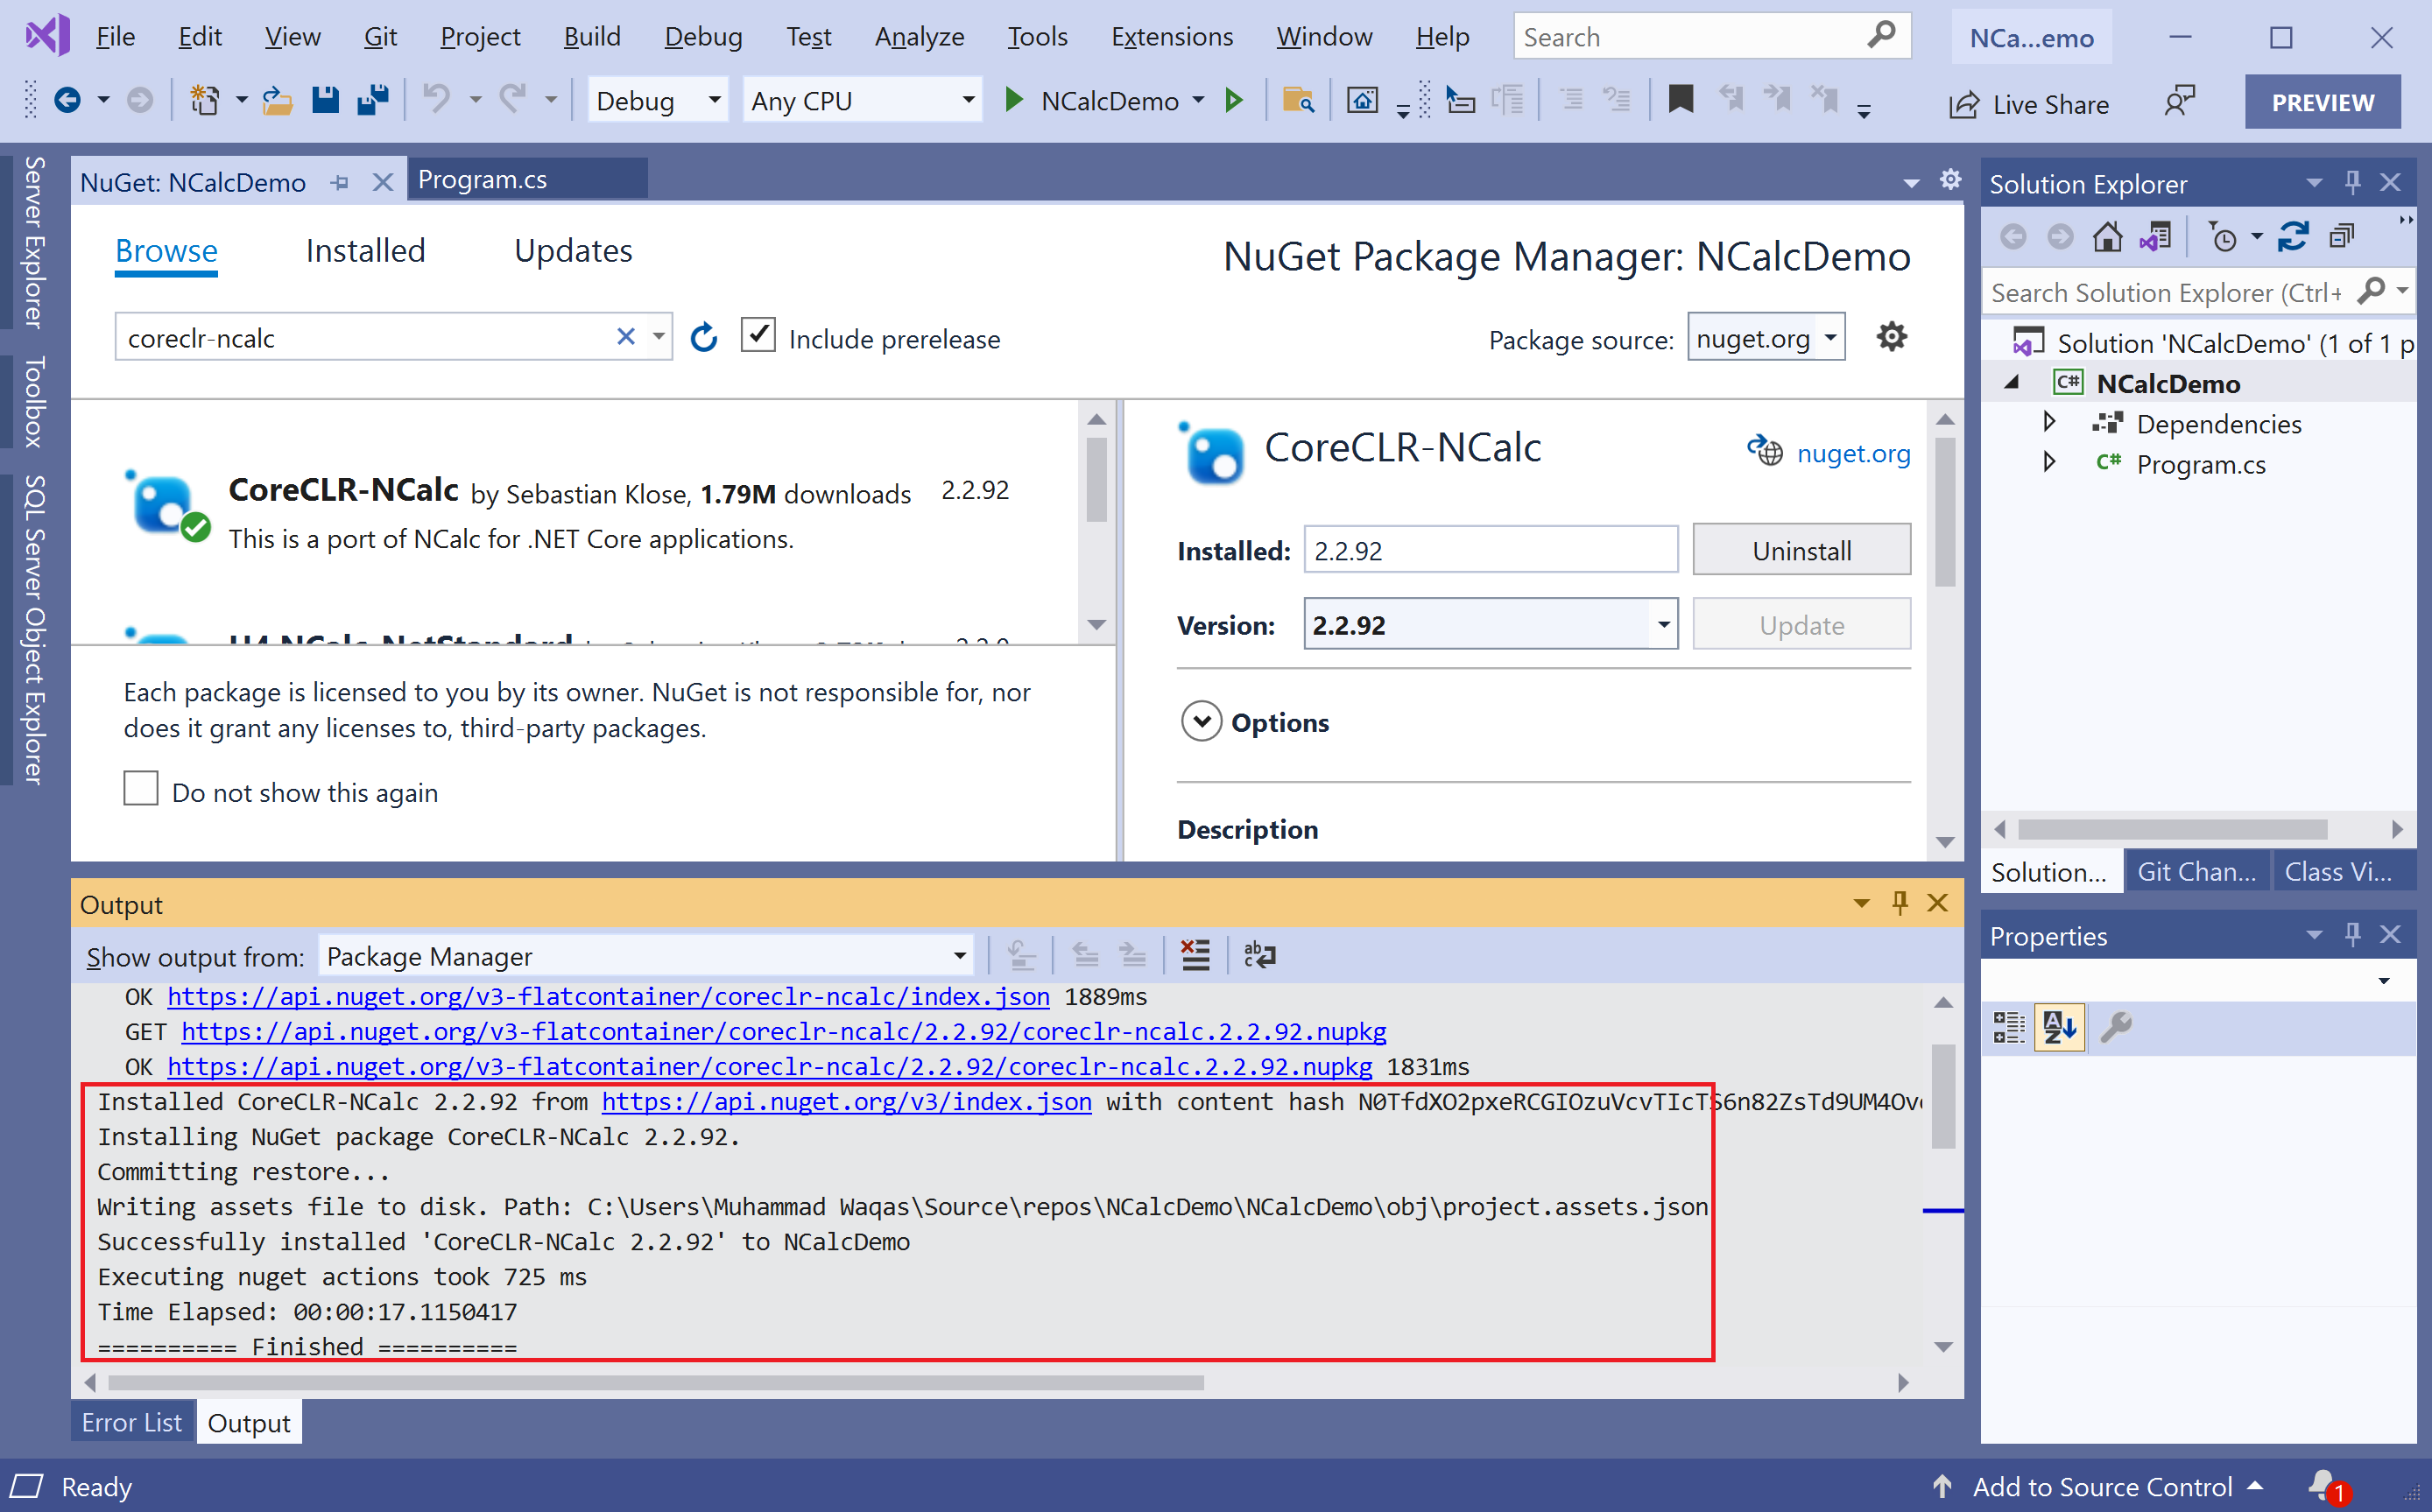Sort properties alphabetically in Properties panel

tap(2059, 1027)
